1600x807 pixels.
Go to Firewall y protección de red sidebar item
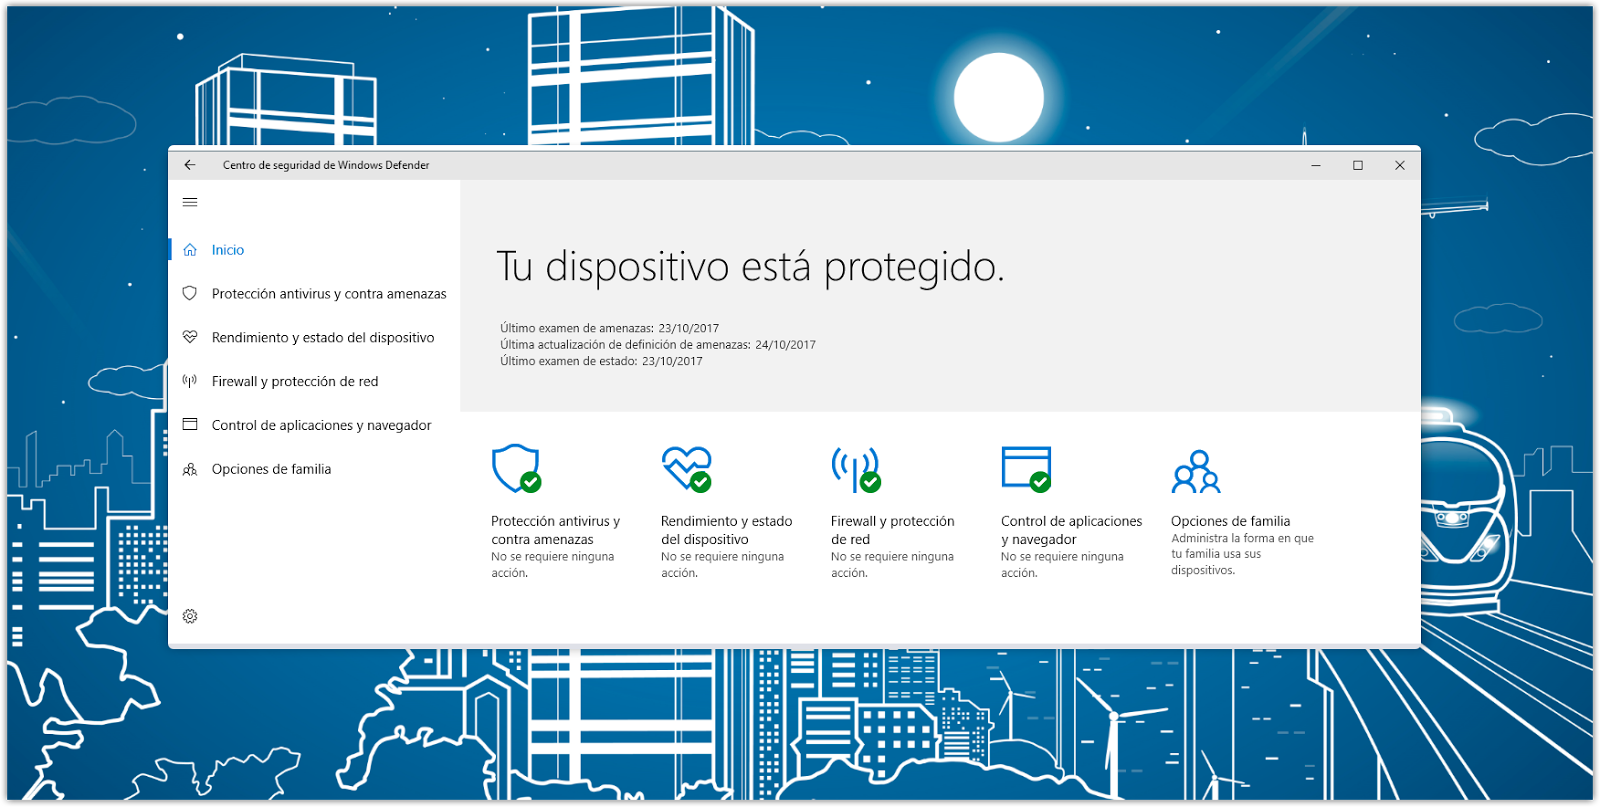tap(295, 381)
